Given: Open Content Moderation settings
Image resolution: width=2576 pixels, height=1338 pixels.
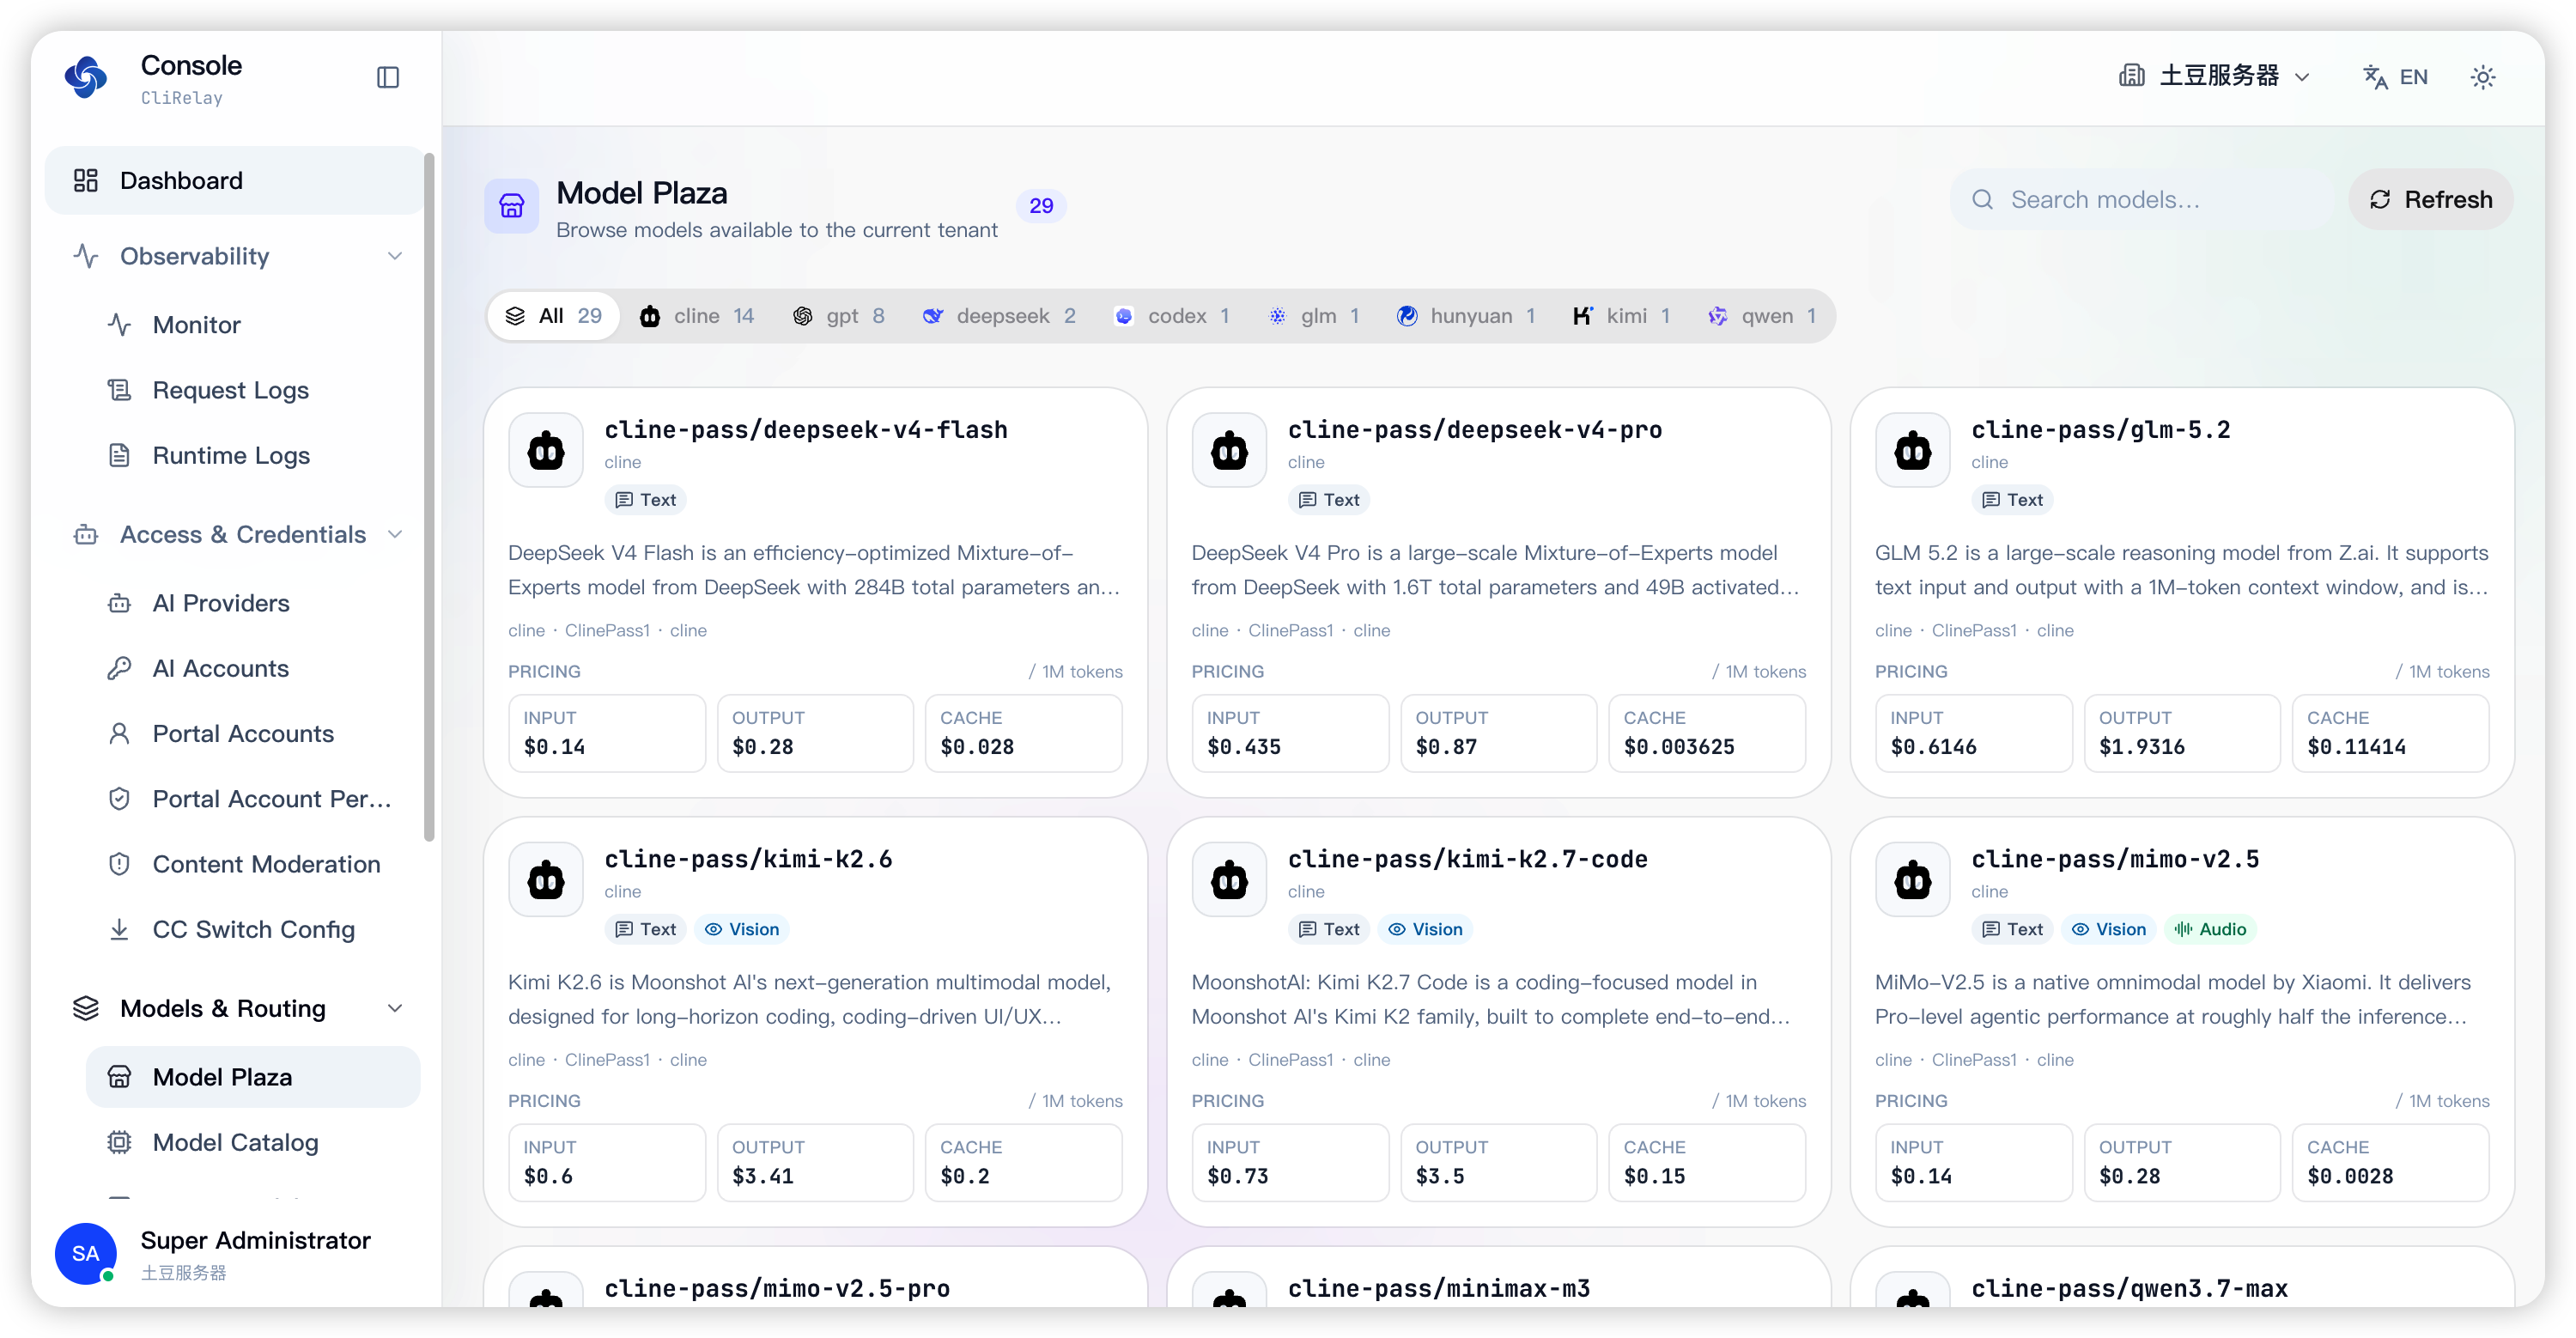Looking at the screenshot, I should pos(252,863).
